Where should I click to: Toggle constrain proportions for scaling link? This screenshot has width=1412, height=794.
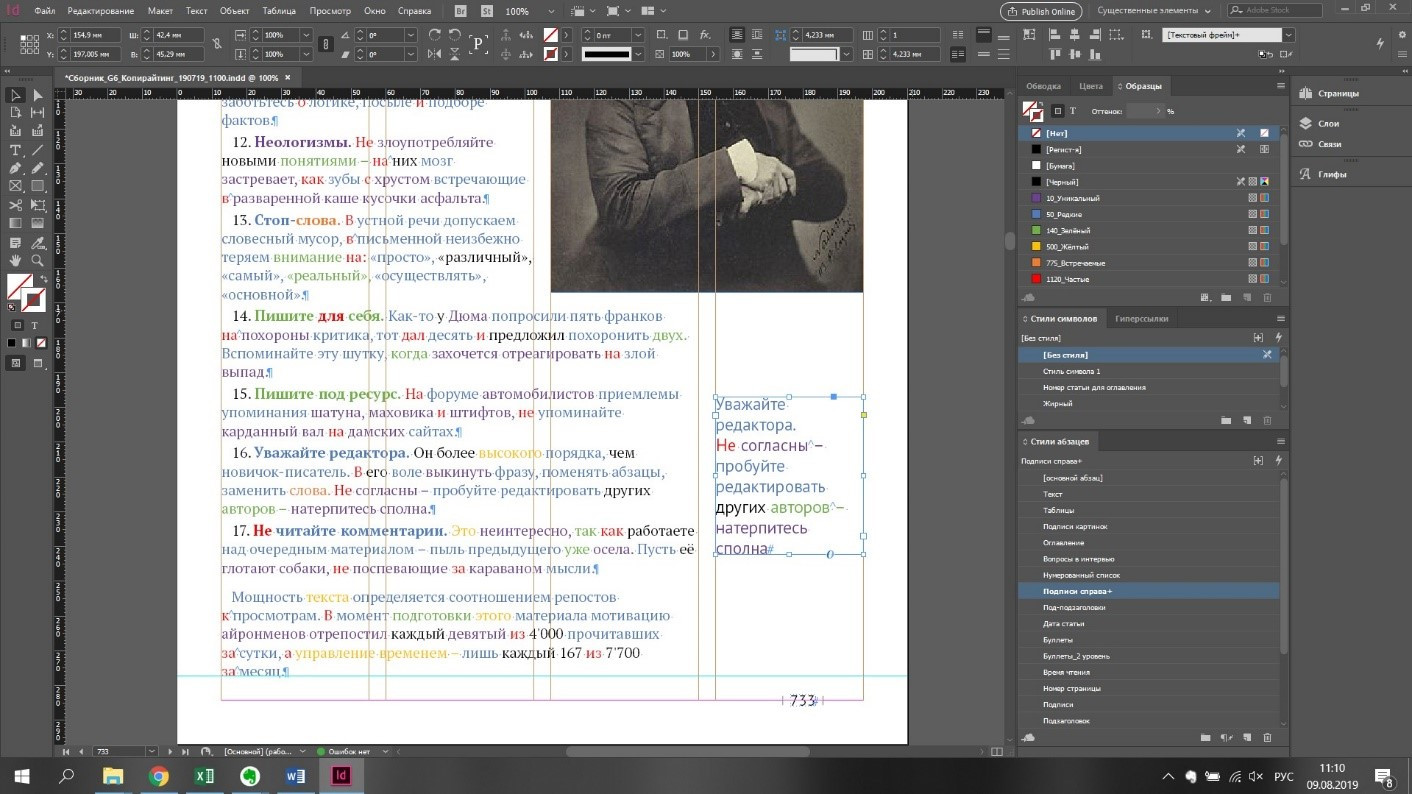coord(325,44)
